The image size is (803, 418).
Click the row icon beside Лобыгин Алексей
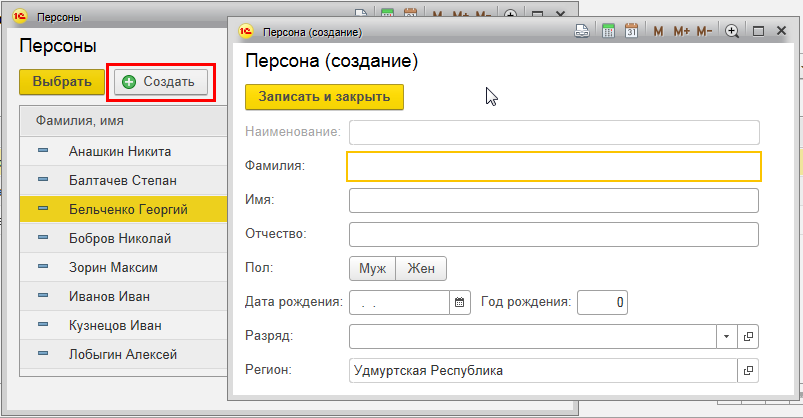click(43, 353)
